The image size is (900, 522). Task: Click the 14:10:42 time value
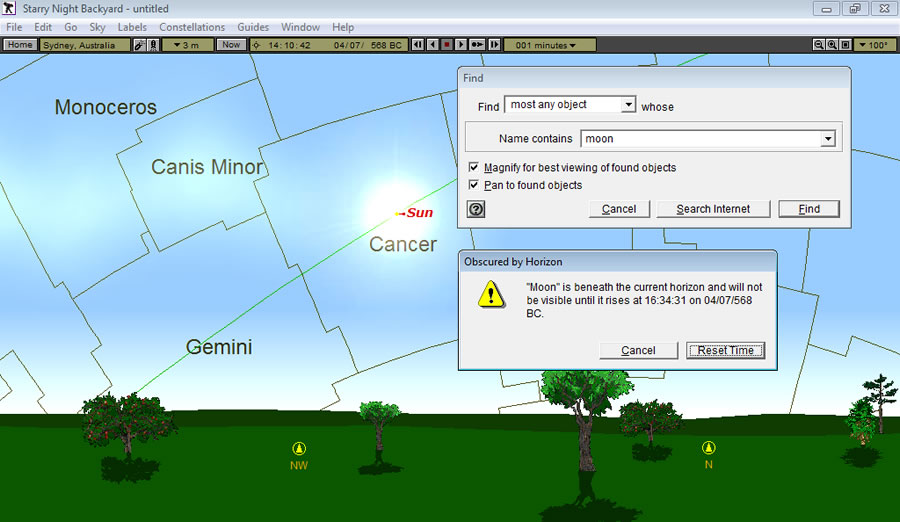point(289,45)
